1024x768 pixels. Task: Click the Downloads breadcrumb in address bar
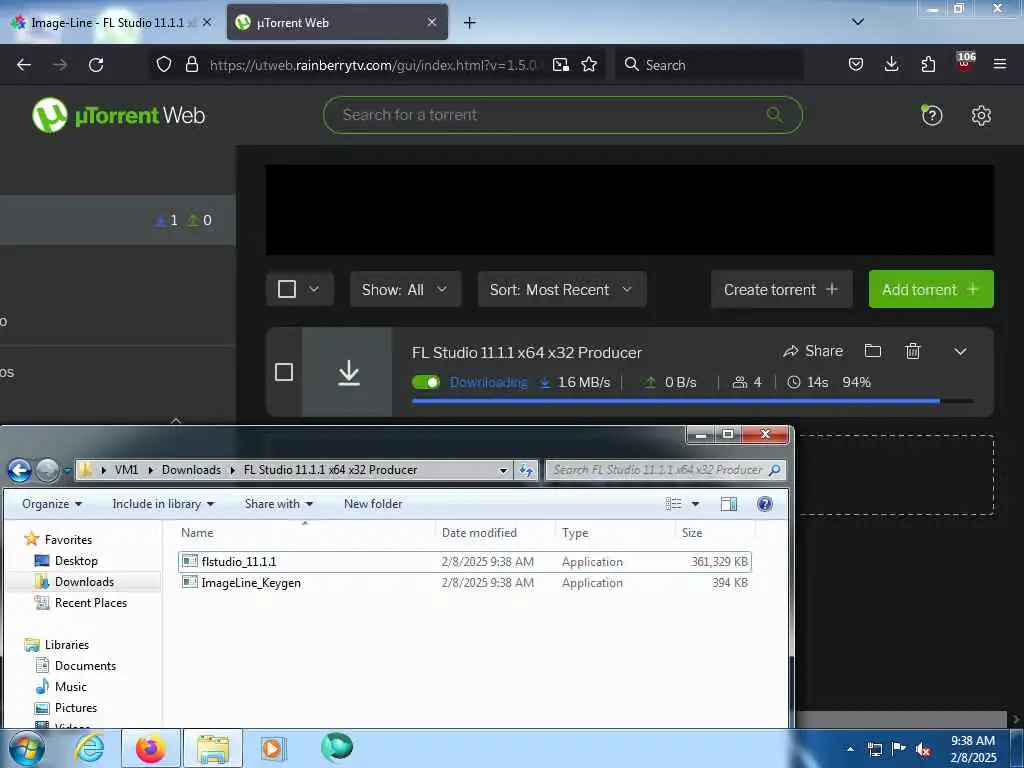[x=191, y=470]
